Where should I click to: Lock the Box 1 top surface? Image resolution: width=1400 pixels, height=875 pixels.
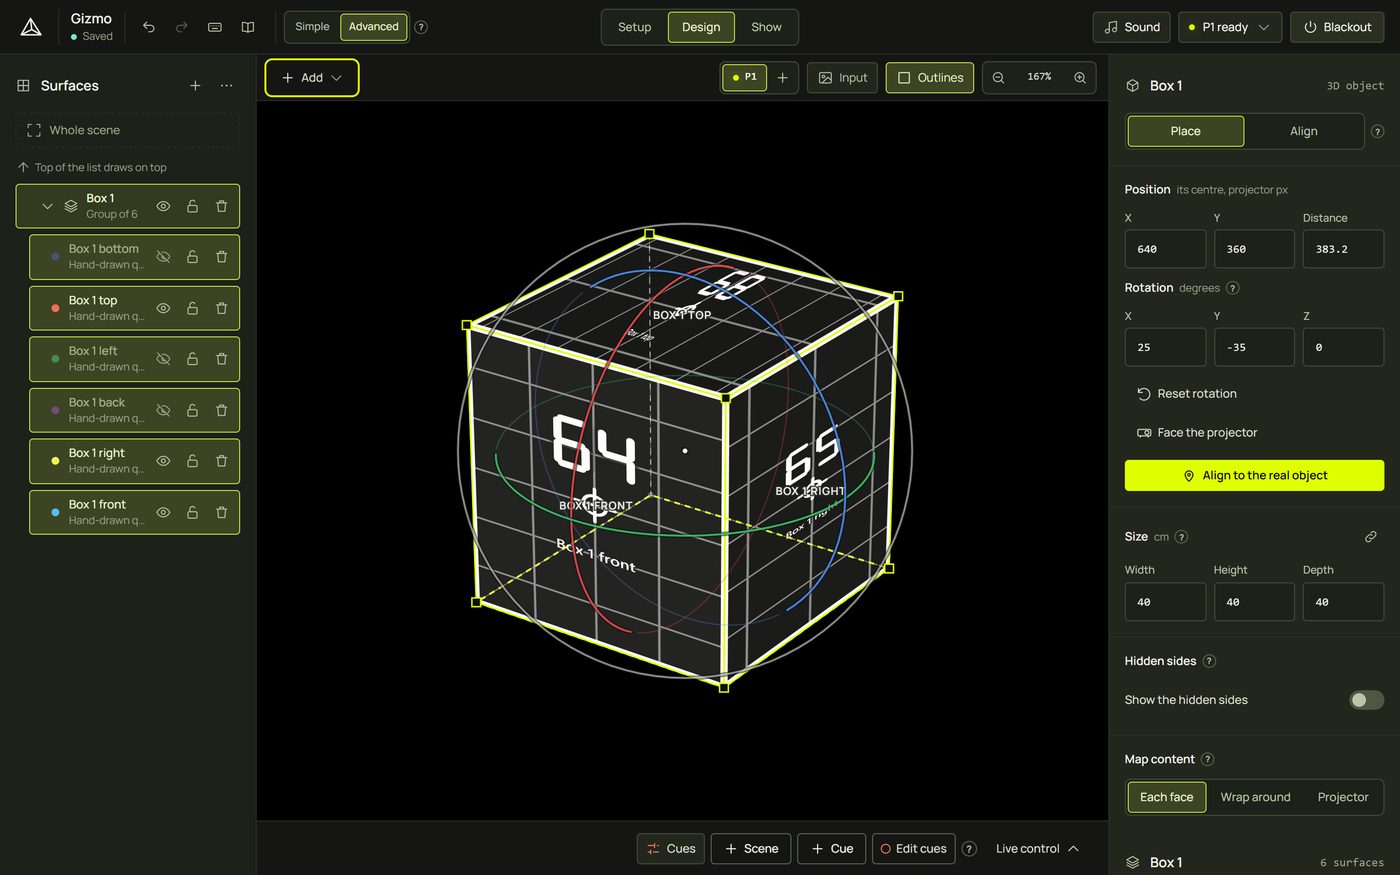(192, 308)
